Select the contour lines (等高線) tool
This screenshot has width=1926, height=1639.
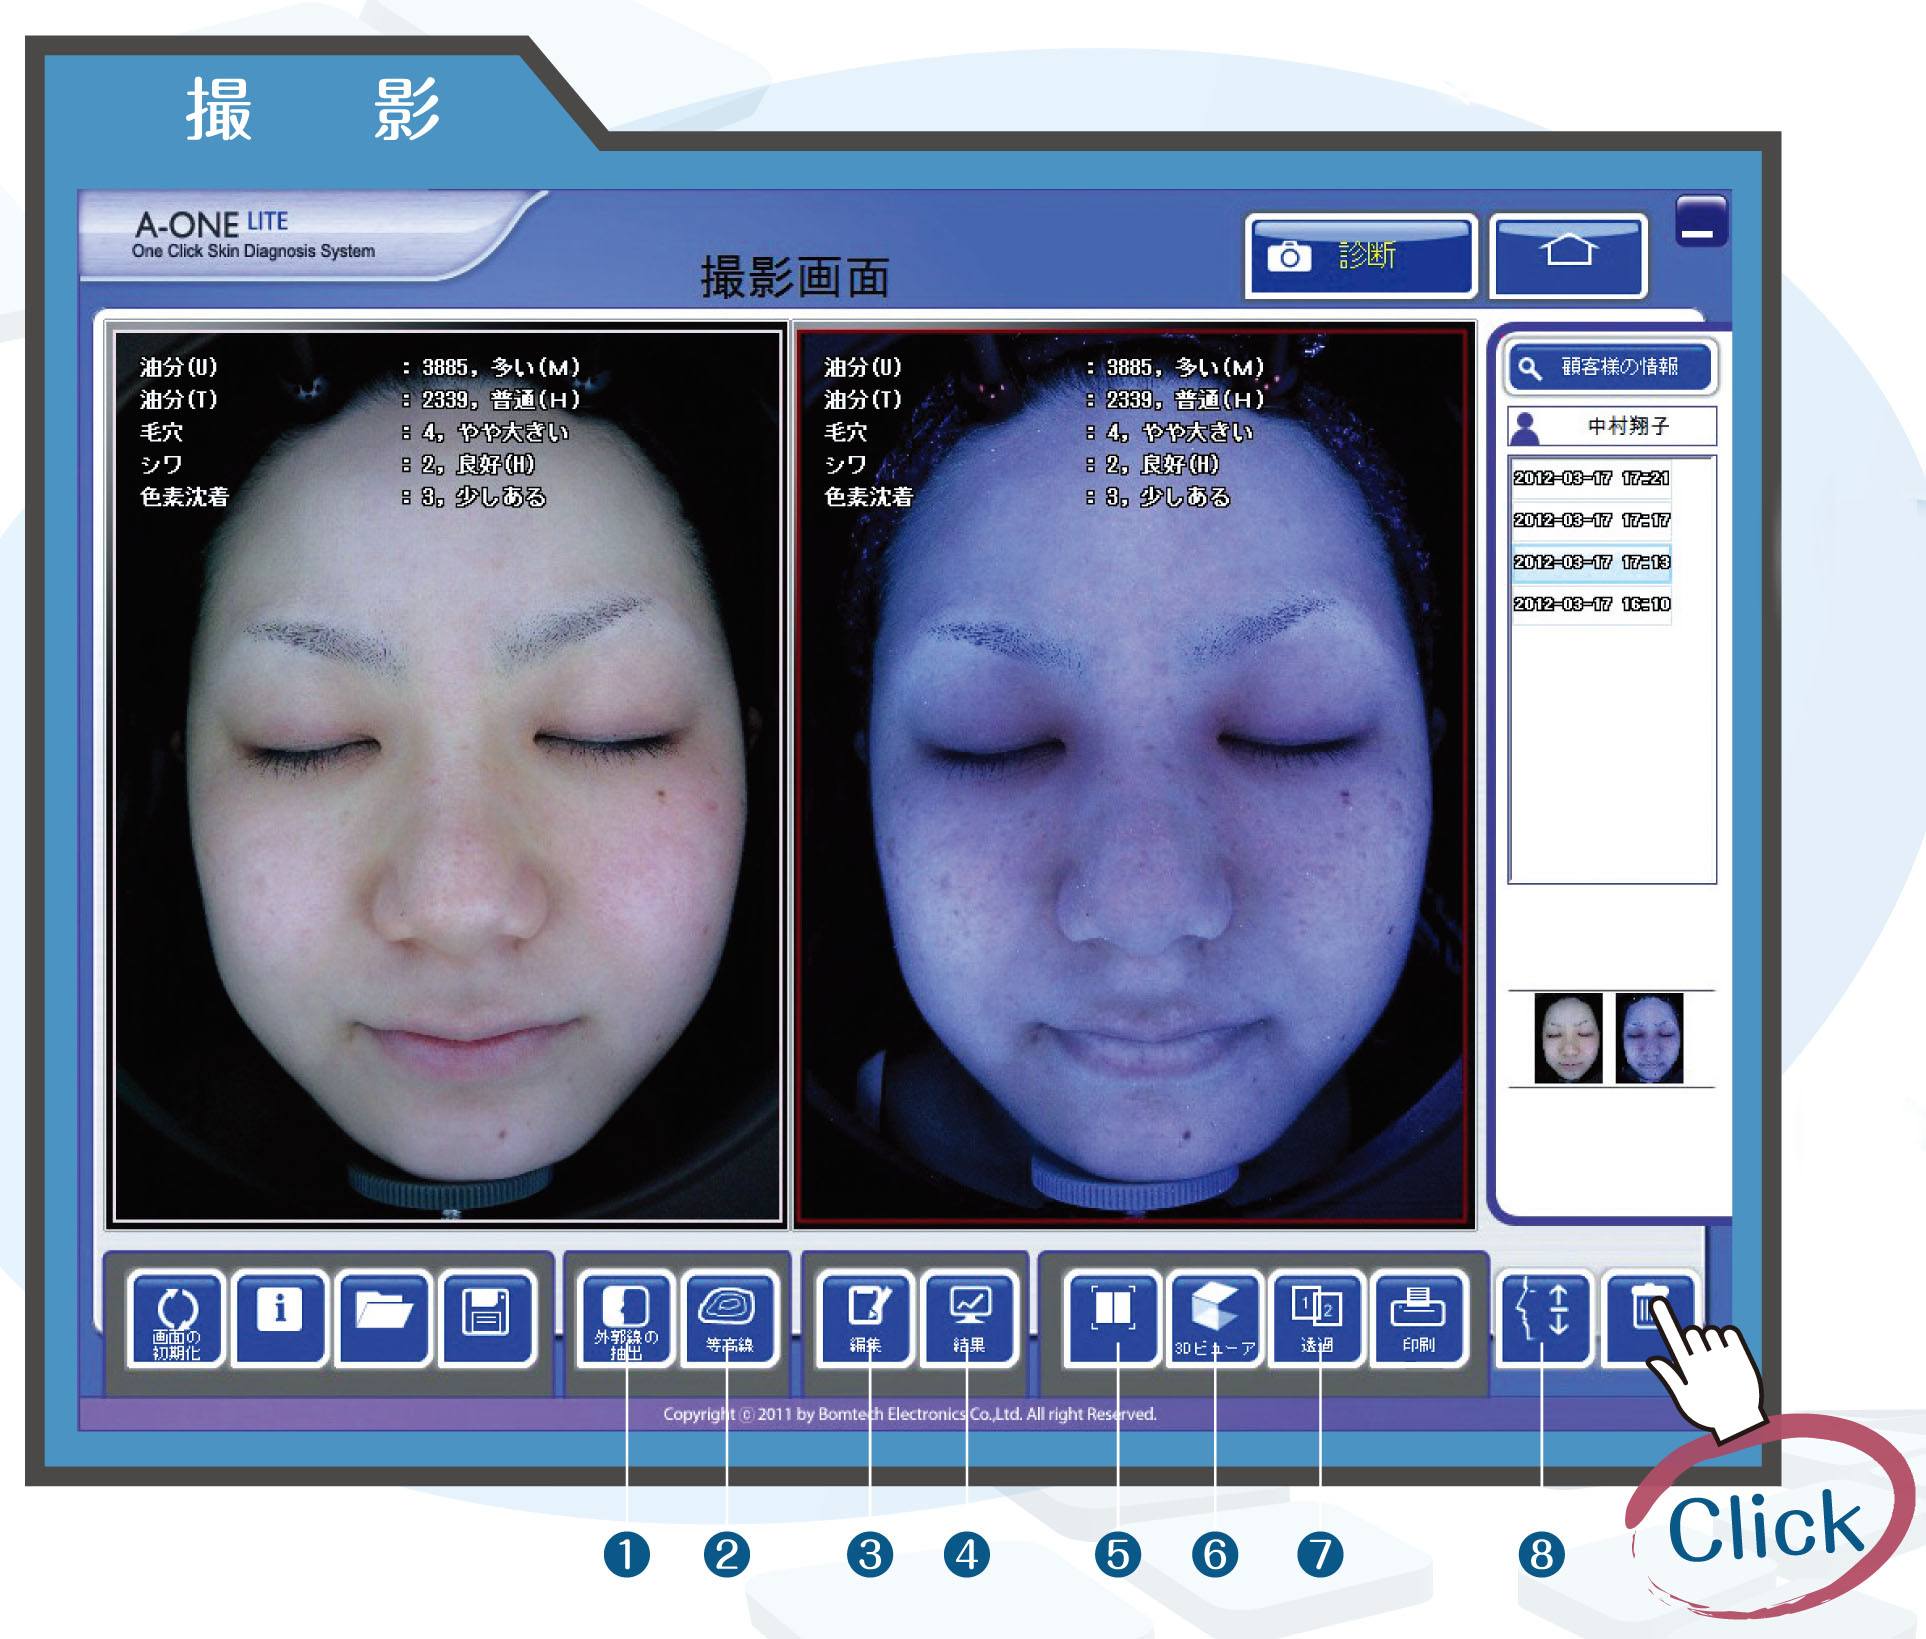pyautogui.click(x=729, y=1318)
